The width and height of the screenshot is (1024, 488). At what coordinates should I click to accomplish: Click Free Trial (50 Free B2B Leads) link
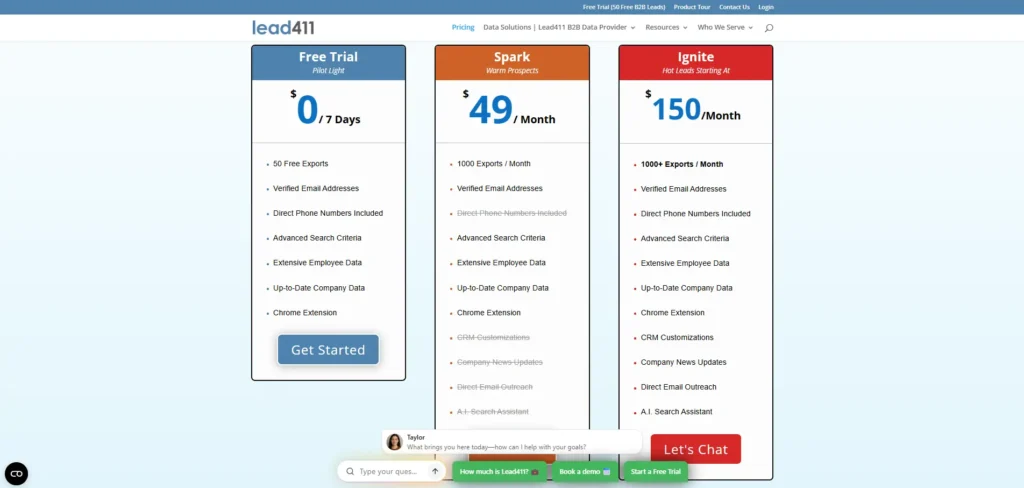pos(623,7)
